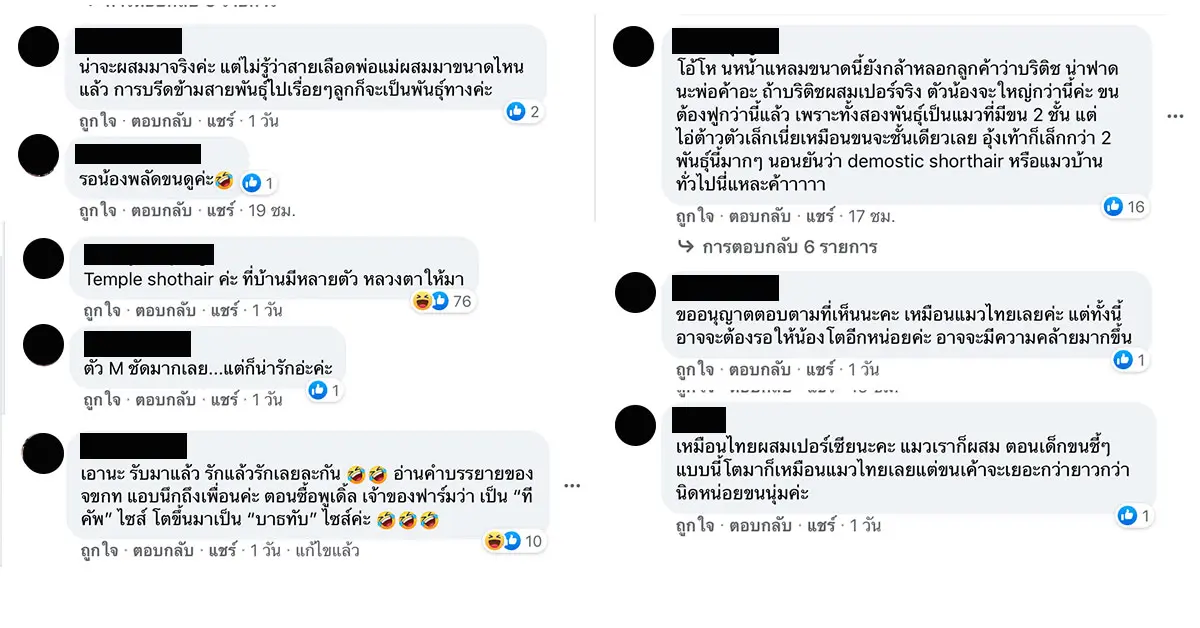Image resolution: width=1200 pixels, height=628 pixels.
Task: Click the like icon on รอน้องผลัดขนดูค่ะ comment
Action: pyautogui.click(x=251, y=182)
